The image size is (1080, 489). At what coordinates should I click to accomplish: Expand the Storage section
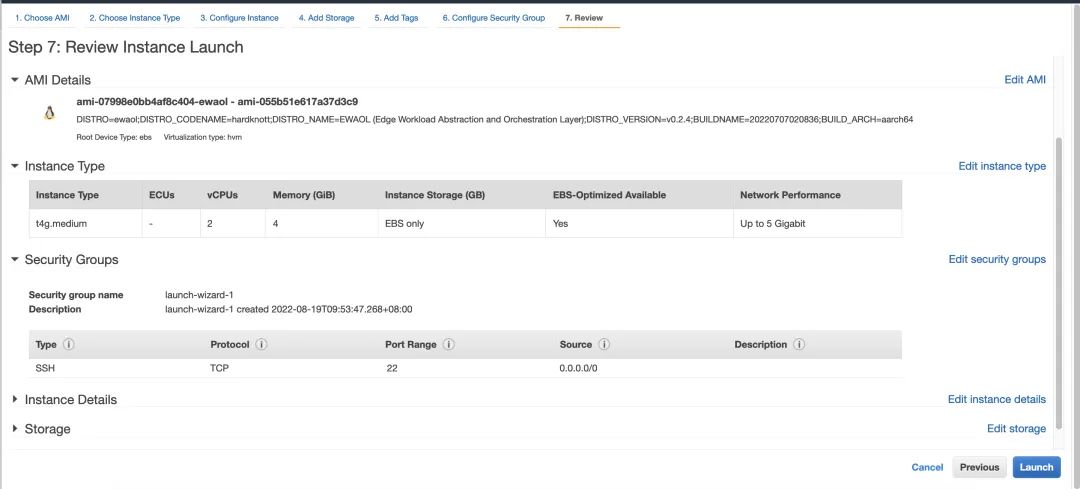pyautogui.click(x=15, y=429)
